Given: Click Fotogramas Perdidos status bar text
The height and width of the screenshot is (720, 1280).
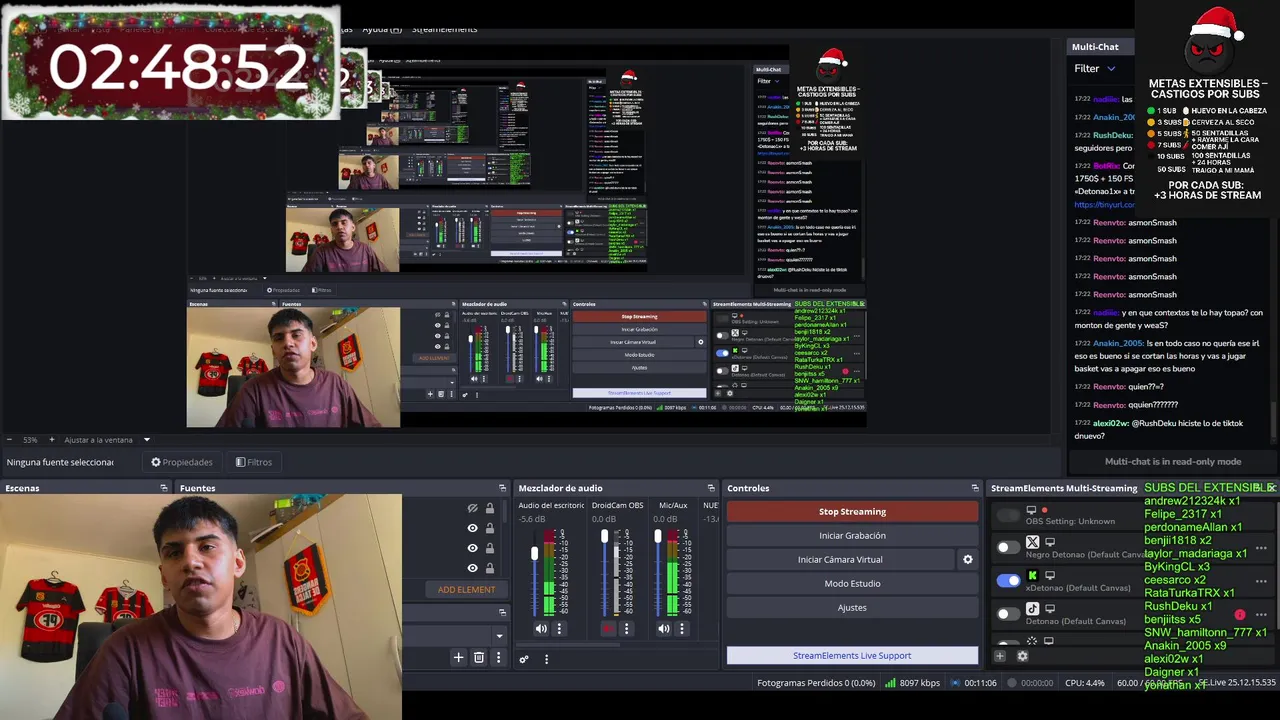Looking at the screenshot, I should click(816, 683).
